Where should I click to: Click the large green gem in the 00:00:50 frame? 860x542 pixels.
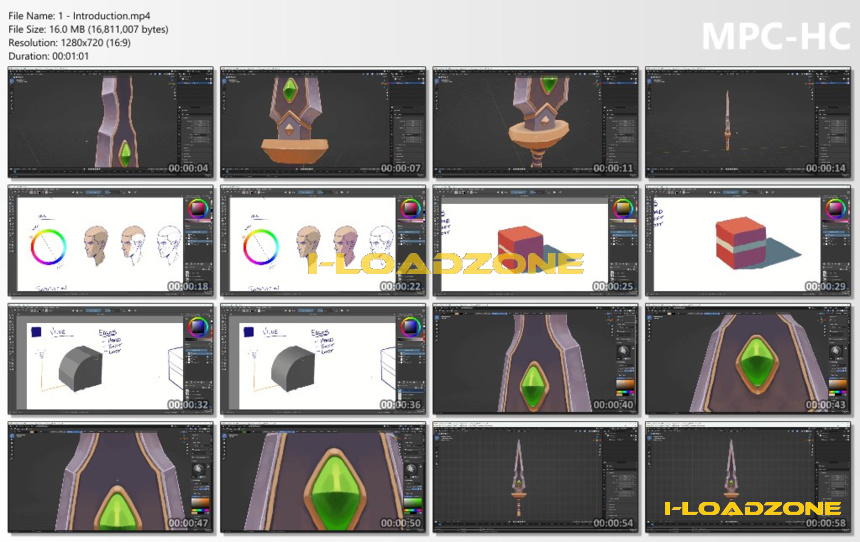(x=332, y=488)
